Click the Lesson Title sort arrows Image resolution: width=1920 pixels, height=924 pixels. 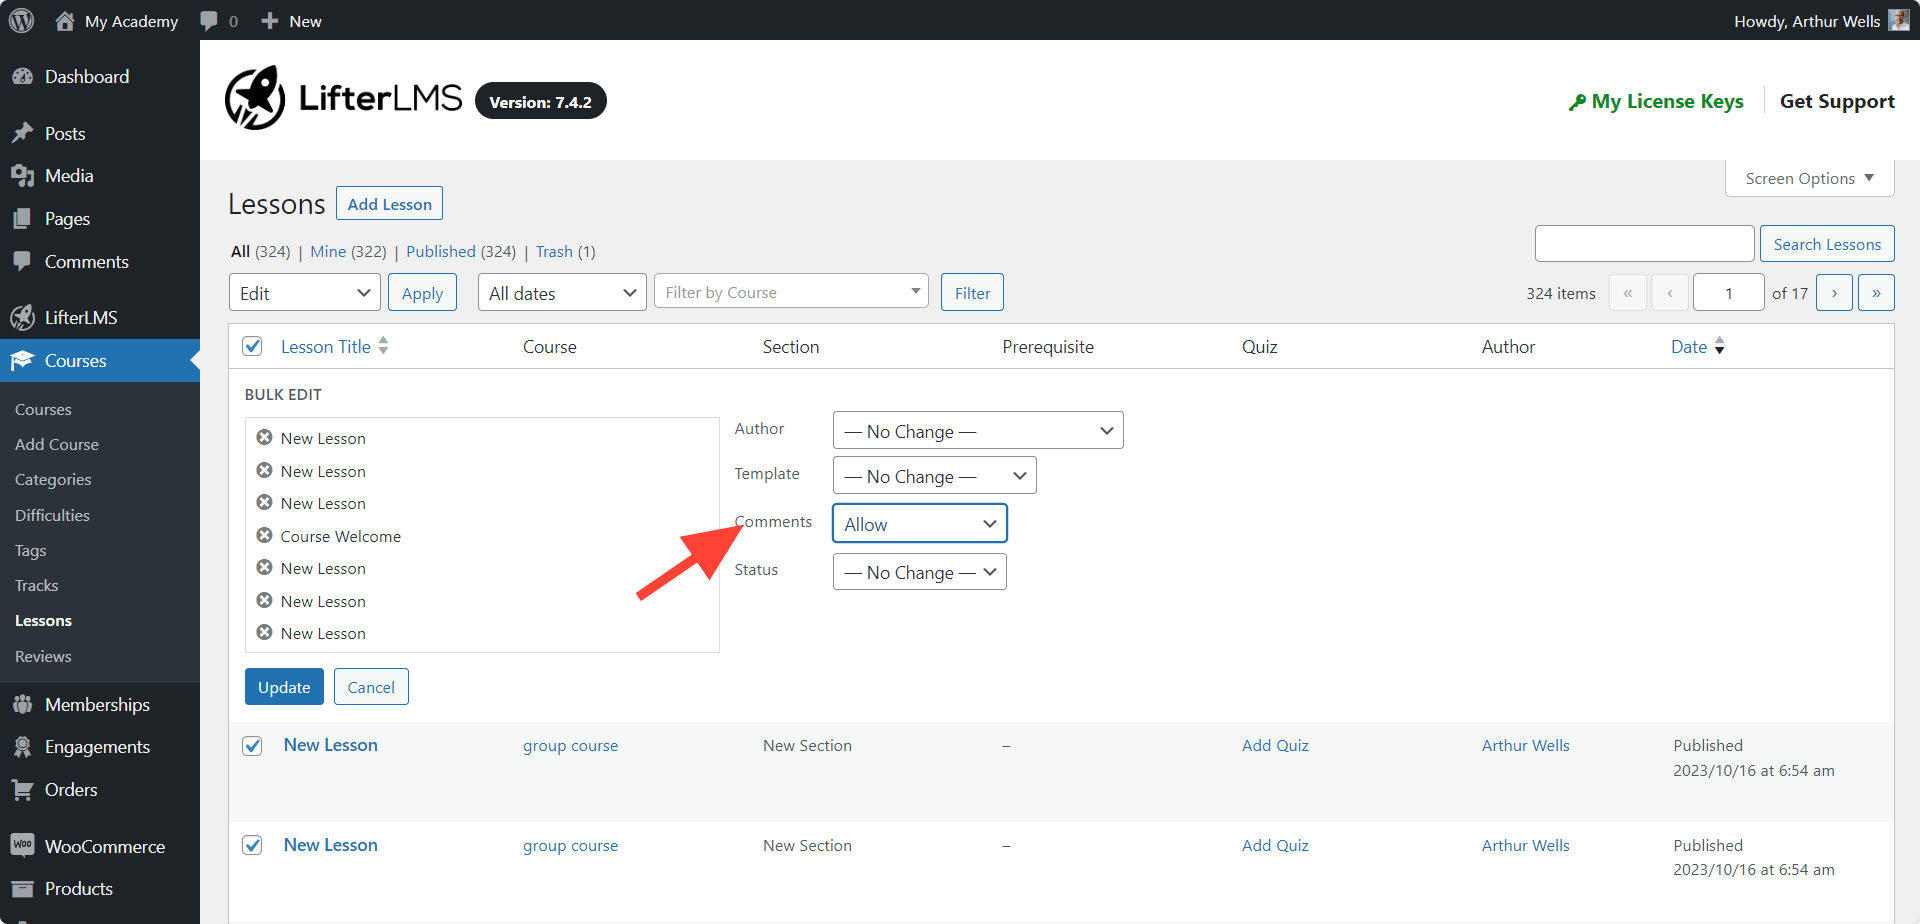tap(383, 346)
